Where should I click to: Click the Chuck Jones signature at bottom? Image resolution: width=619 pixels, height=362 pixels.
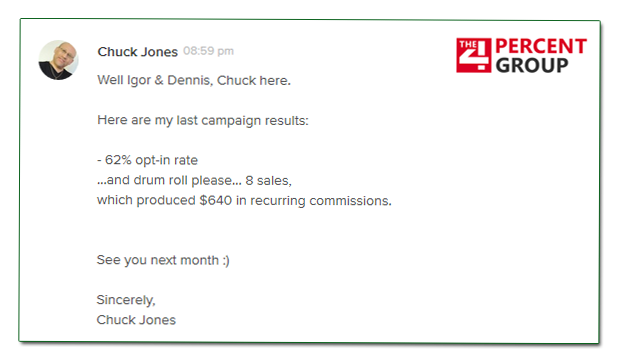(x=136, y=320)
